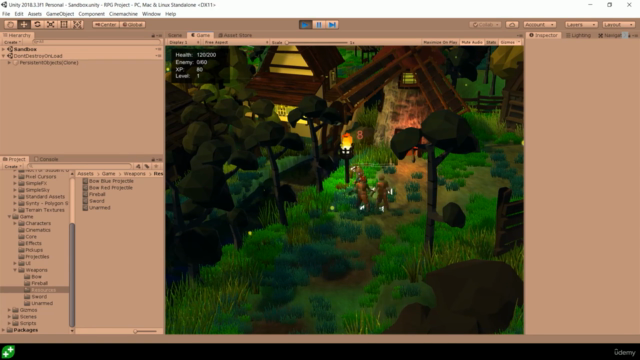Toggle Gizmos in Game view

tap(507, 42)
